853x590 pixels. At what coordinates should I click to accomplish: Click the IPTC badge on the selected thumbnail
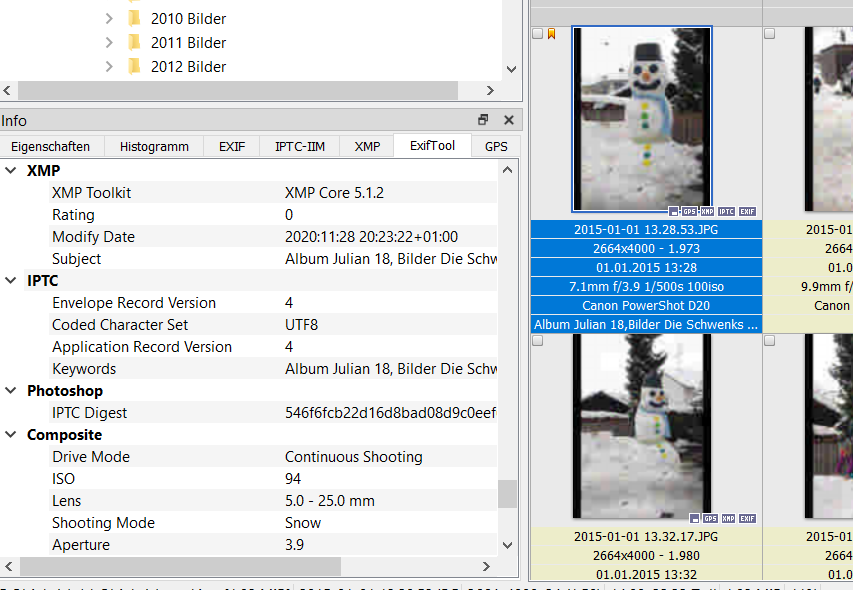(x=727, y=212)
